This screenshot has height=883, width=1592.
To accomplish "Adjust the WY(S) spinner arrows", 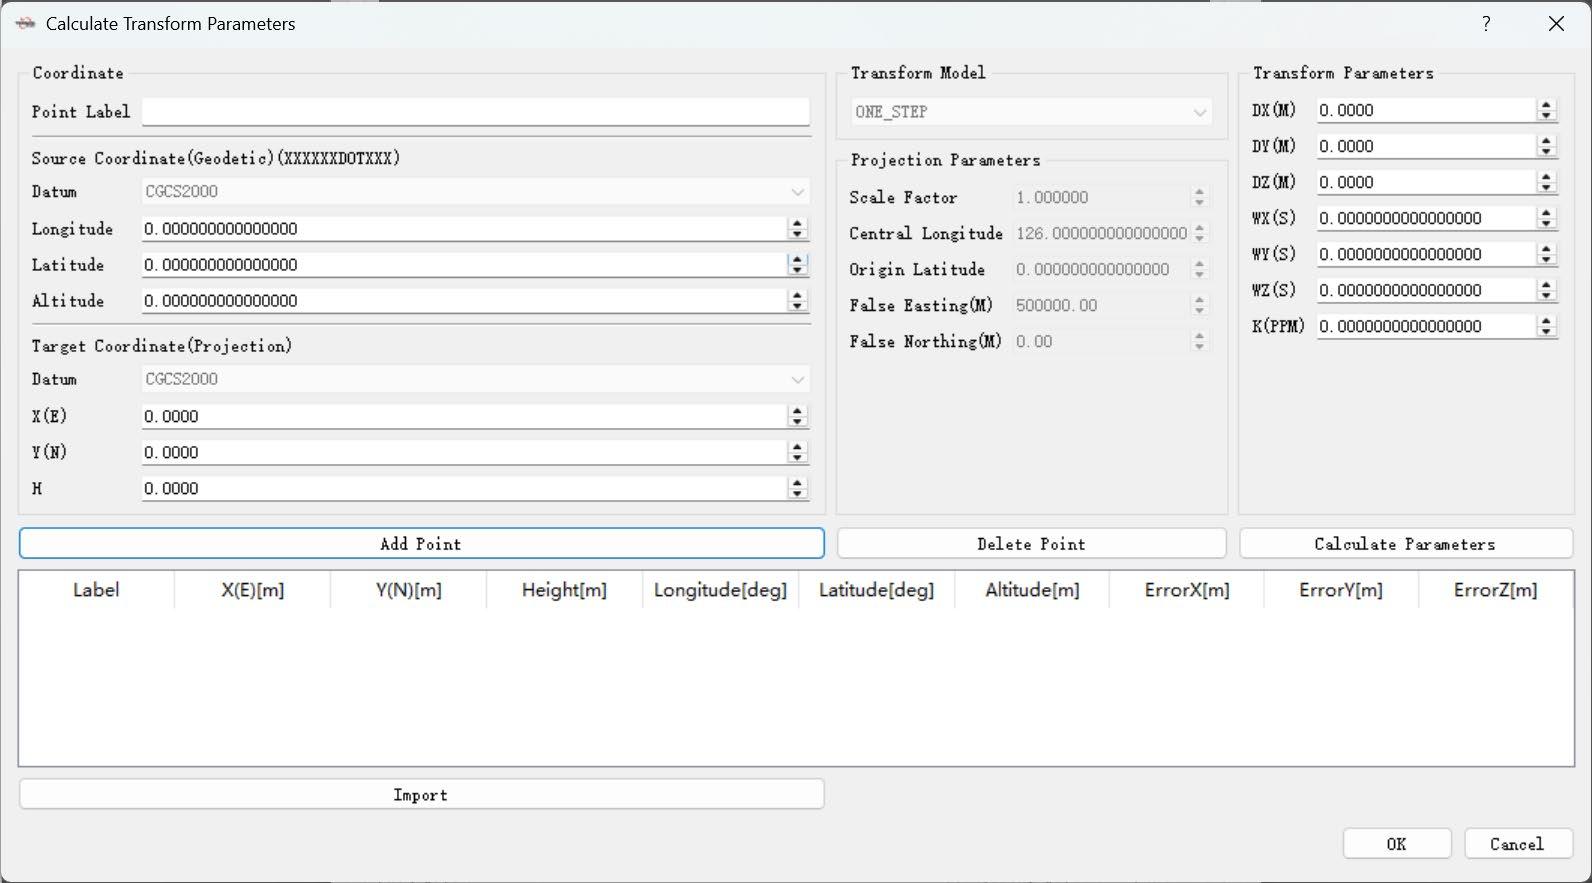I will 1547,254.
